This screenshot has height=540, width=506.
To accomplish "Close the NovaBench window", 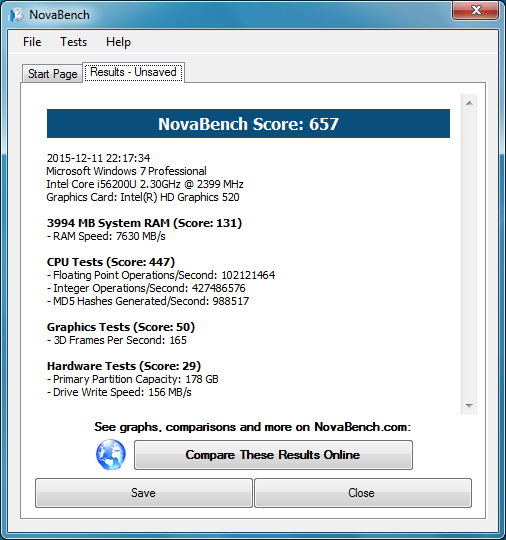I will 476,10.
